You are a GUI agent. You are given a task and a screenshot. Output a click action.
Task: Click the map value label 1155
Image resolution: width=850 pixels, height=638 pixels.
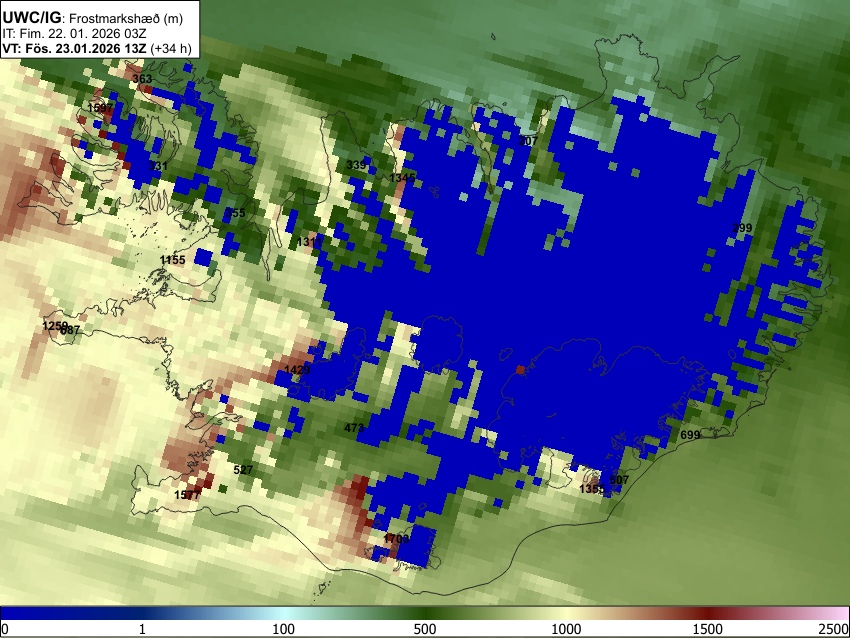click(172, 260)
